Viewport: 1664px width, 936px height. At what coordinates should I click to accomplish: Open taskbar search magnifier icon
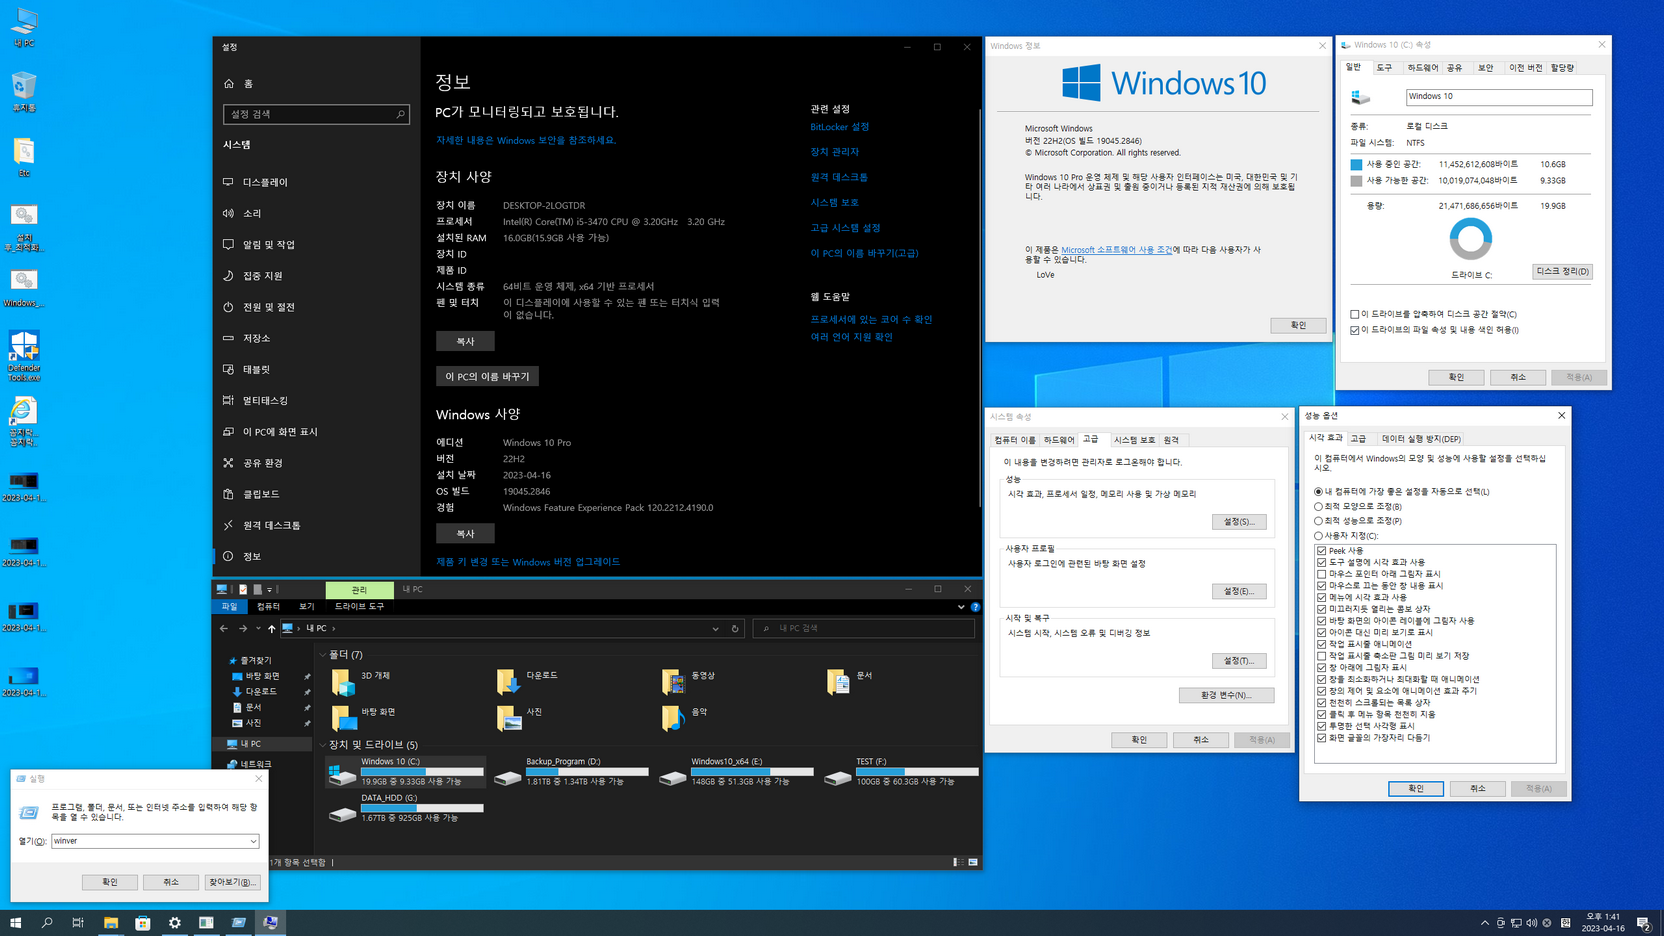click(x=47, y=923)
